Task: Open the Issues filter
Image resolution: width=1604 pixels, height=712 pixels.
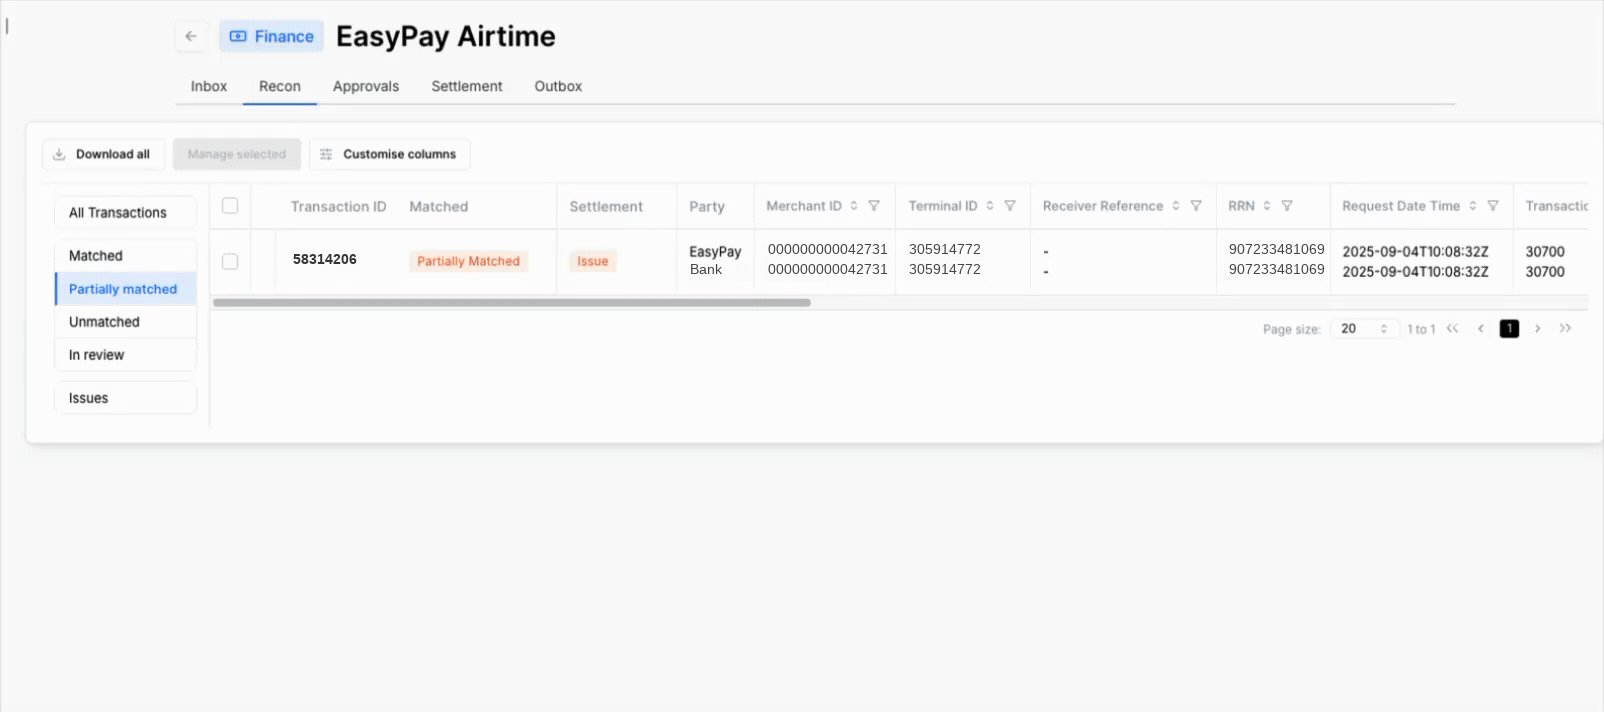Action: 125,398
